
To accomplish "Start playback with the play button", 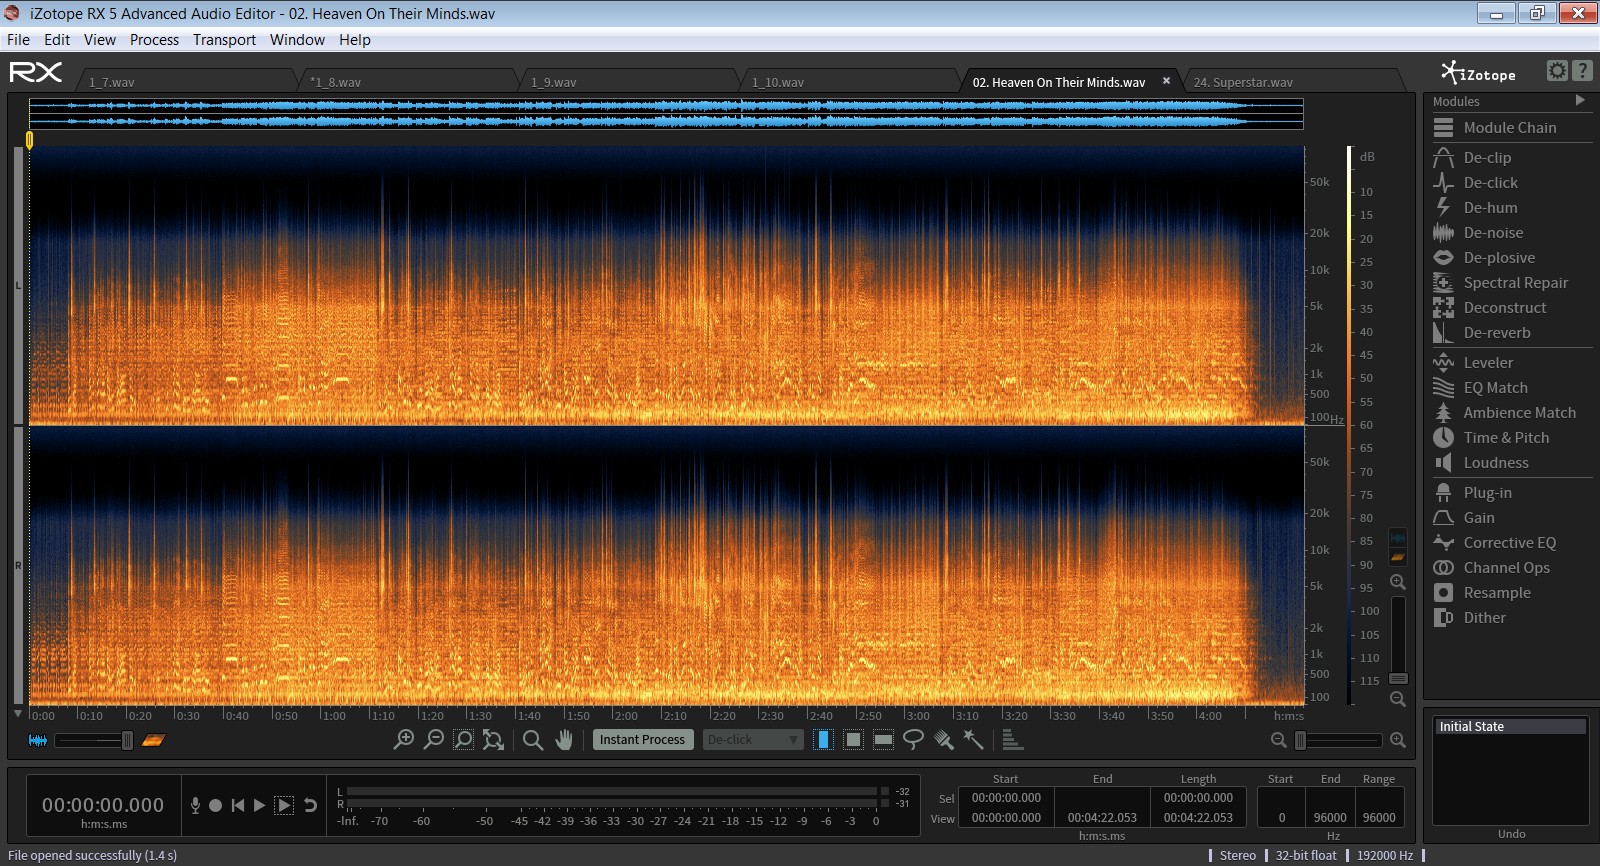I will (259, 805).
